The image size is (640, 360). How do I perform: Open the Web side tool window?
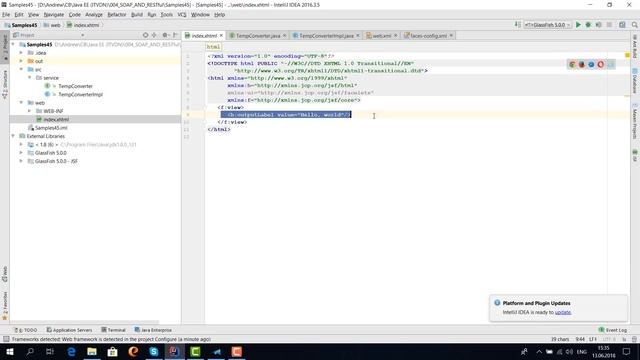[x=5, y=274]
